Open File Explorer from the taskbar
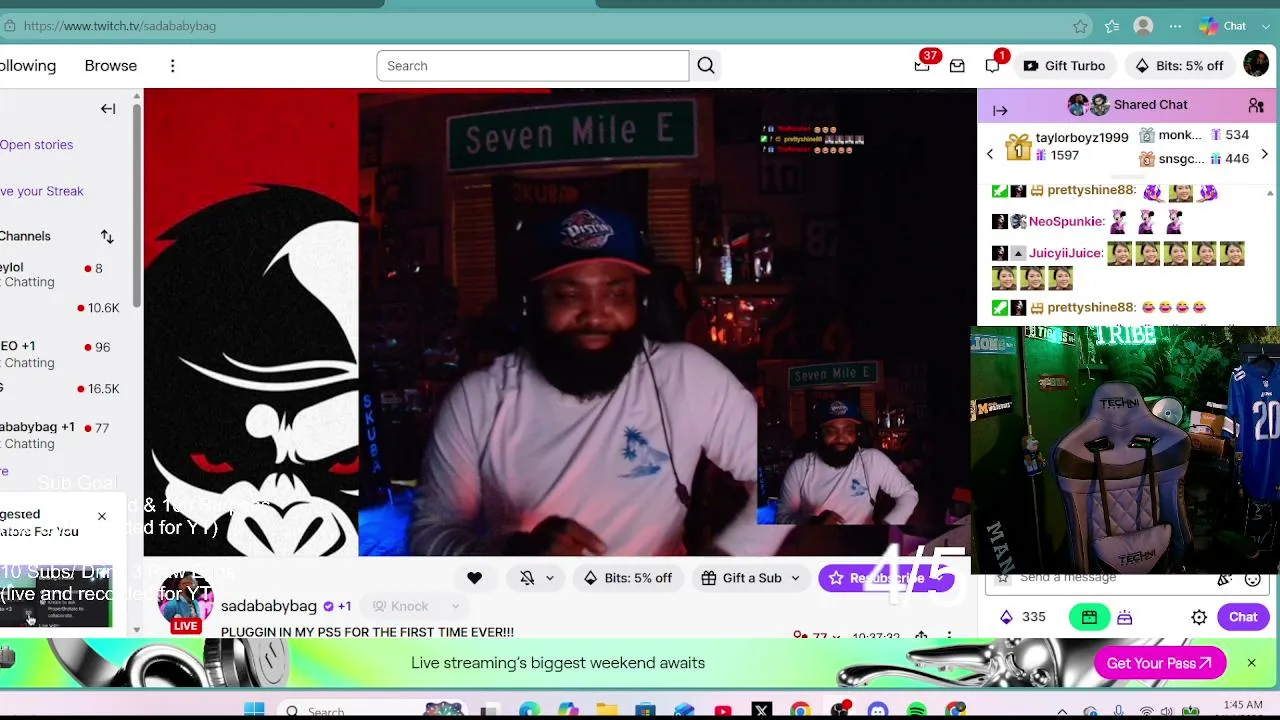Screen dimensions: 1280x720 tap(607, 711)
